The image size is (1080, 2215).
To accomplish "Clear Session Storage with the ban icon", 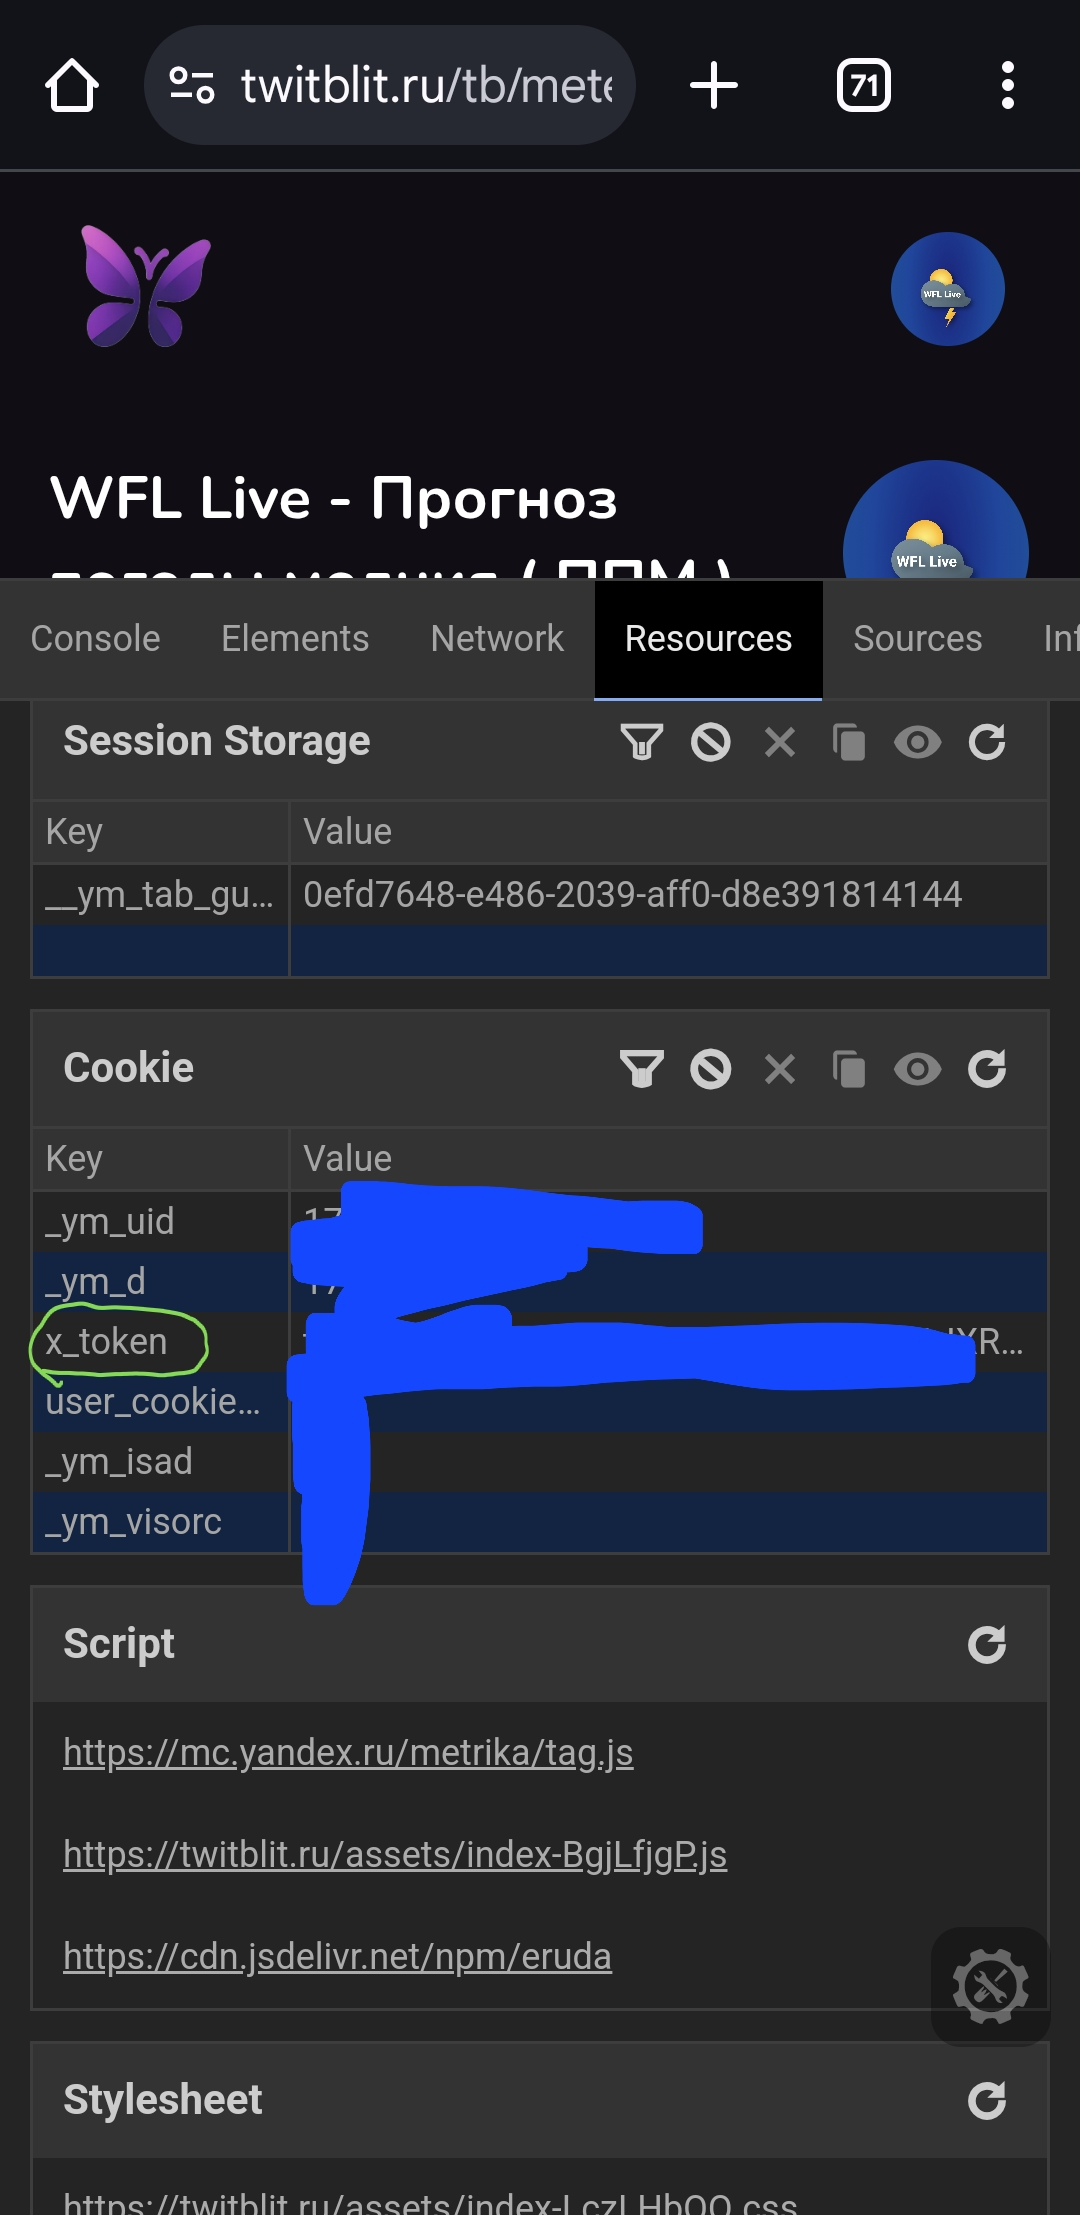I will [711, 742].
